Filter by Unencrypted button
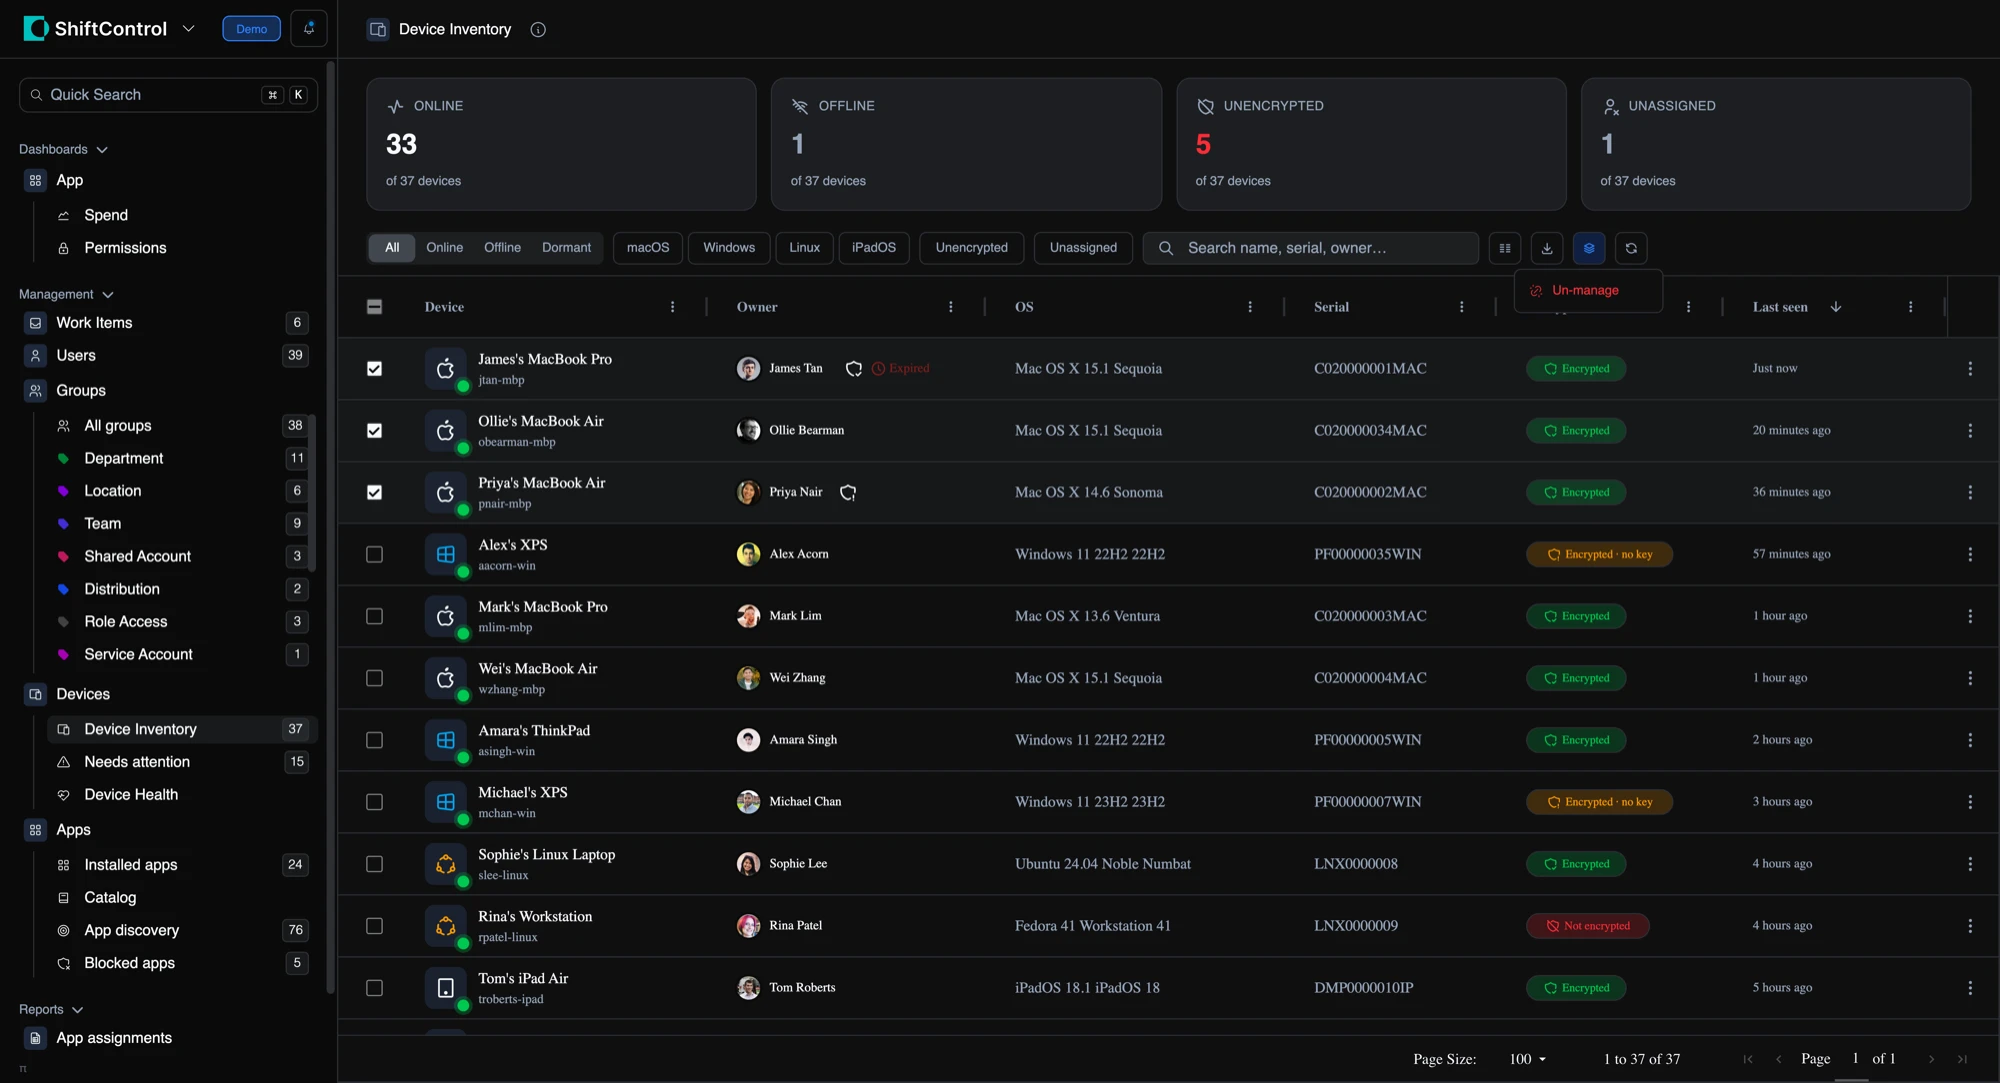Image resolution: width=2000 pixels, height=1083 pixels. (971, 248)
